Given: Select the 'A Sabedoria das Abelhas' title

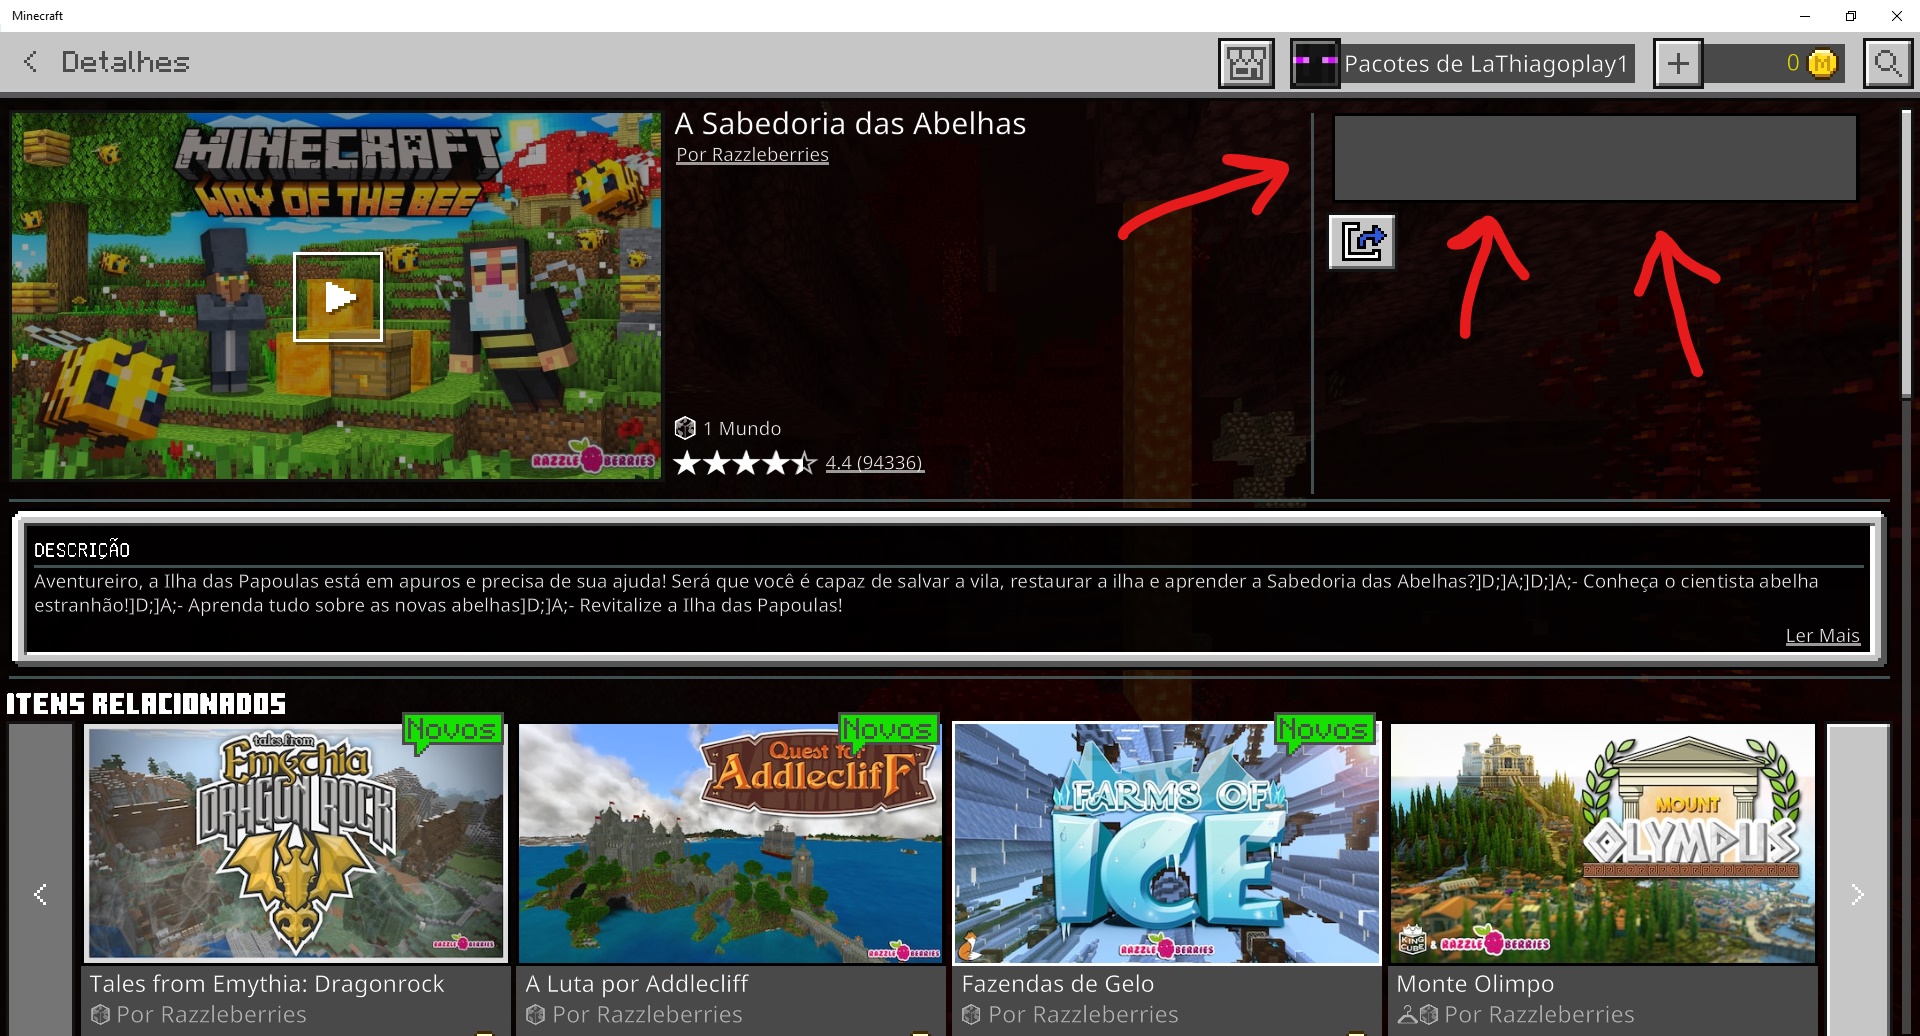Looking at the screenshot, I should [x=850, y=123].
